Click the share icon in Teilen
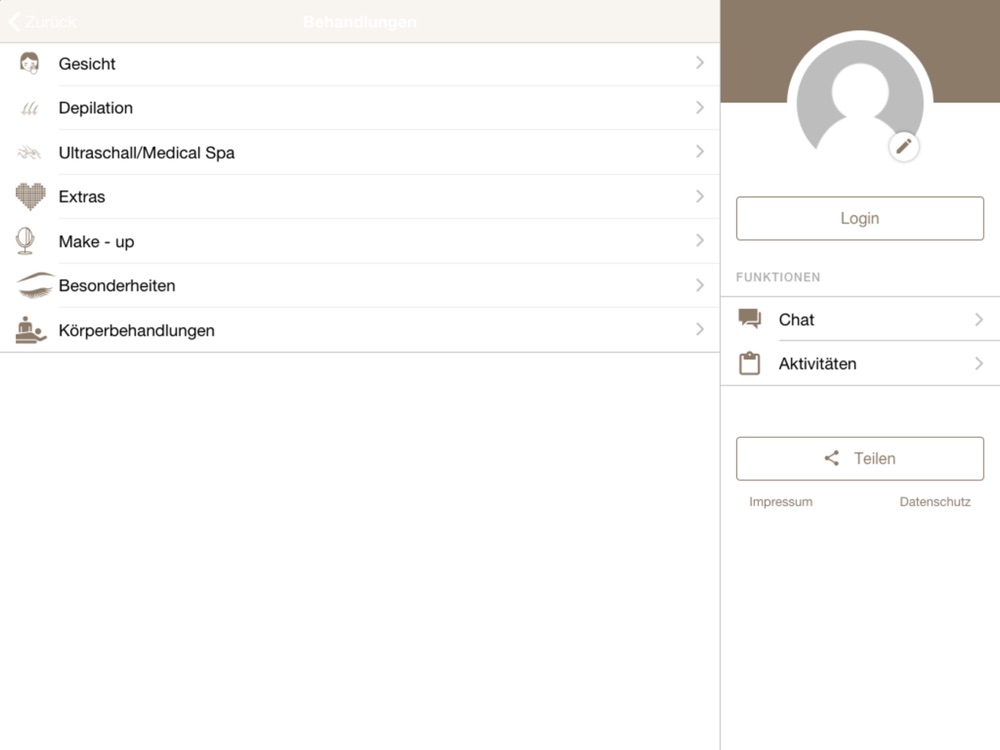 point(832,458)
